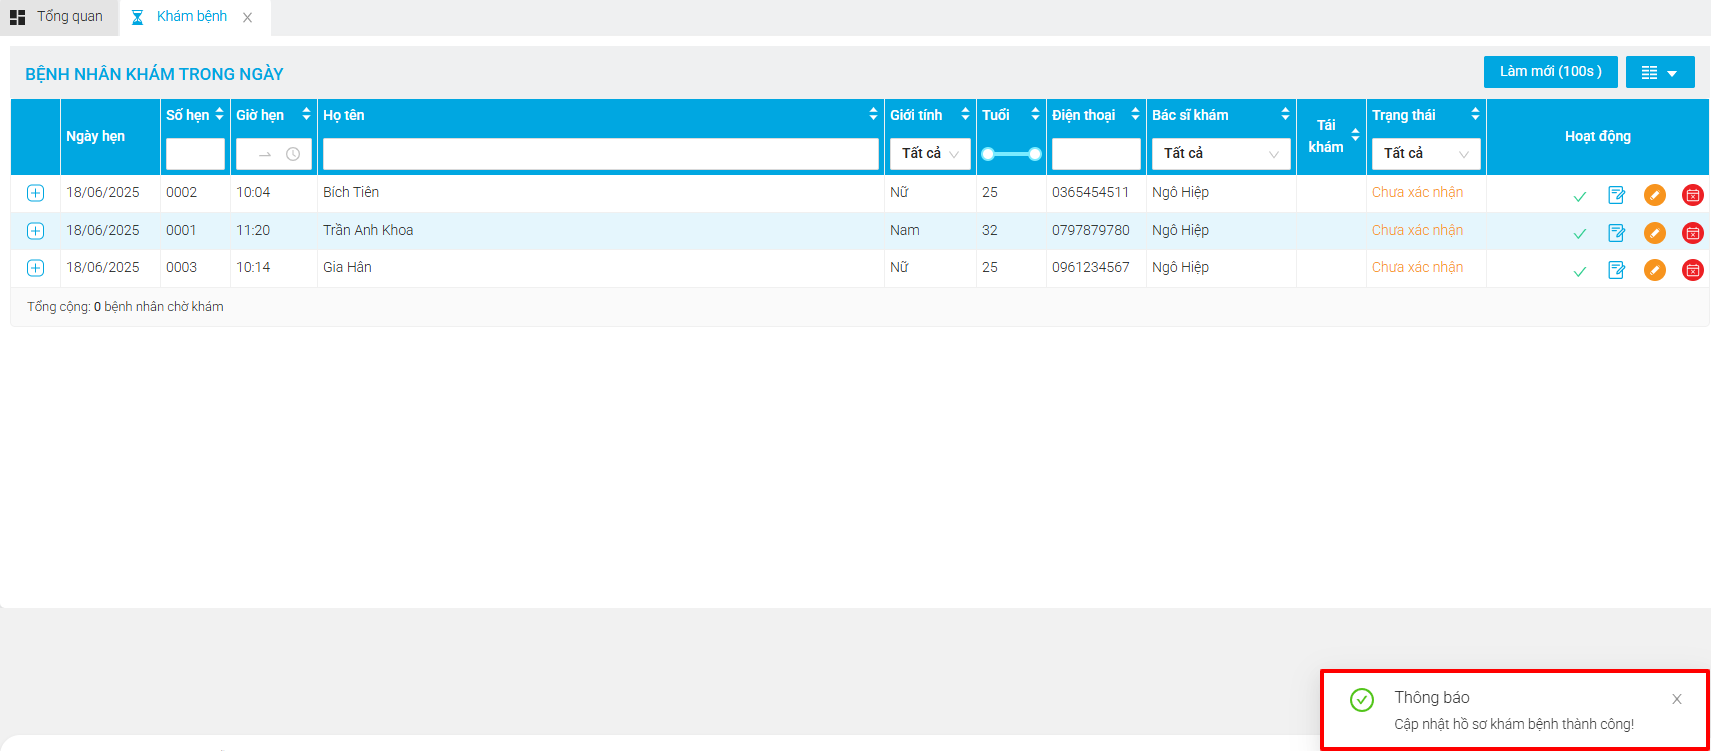Click Làm mới (100s) refresh button
The image size is (1711, 751).
click(1551, 72)
